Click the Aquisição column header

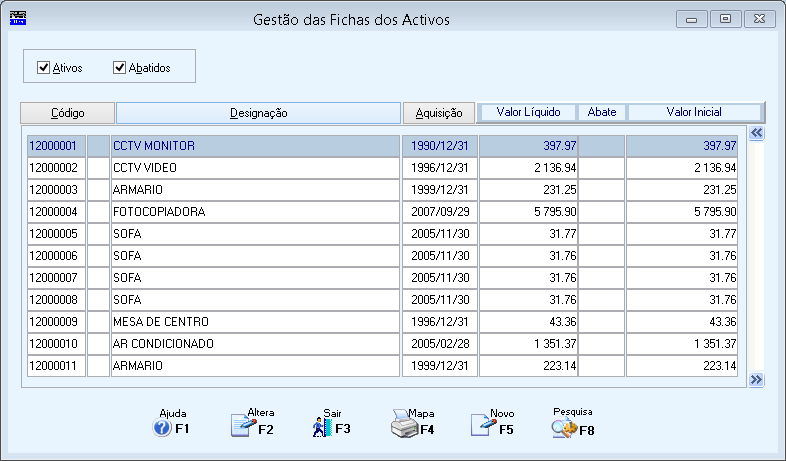click(x=439, y=113)
